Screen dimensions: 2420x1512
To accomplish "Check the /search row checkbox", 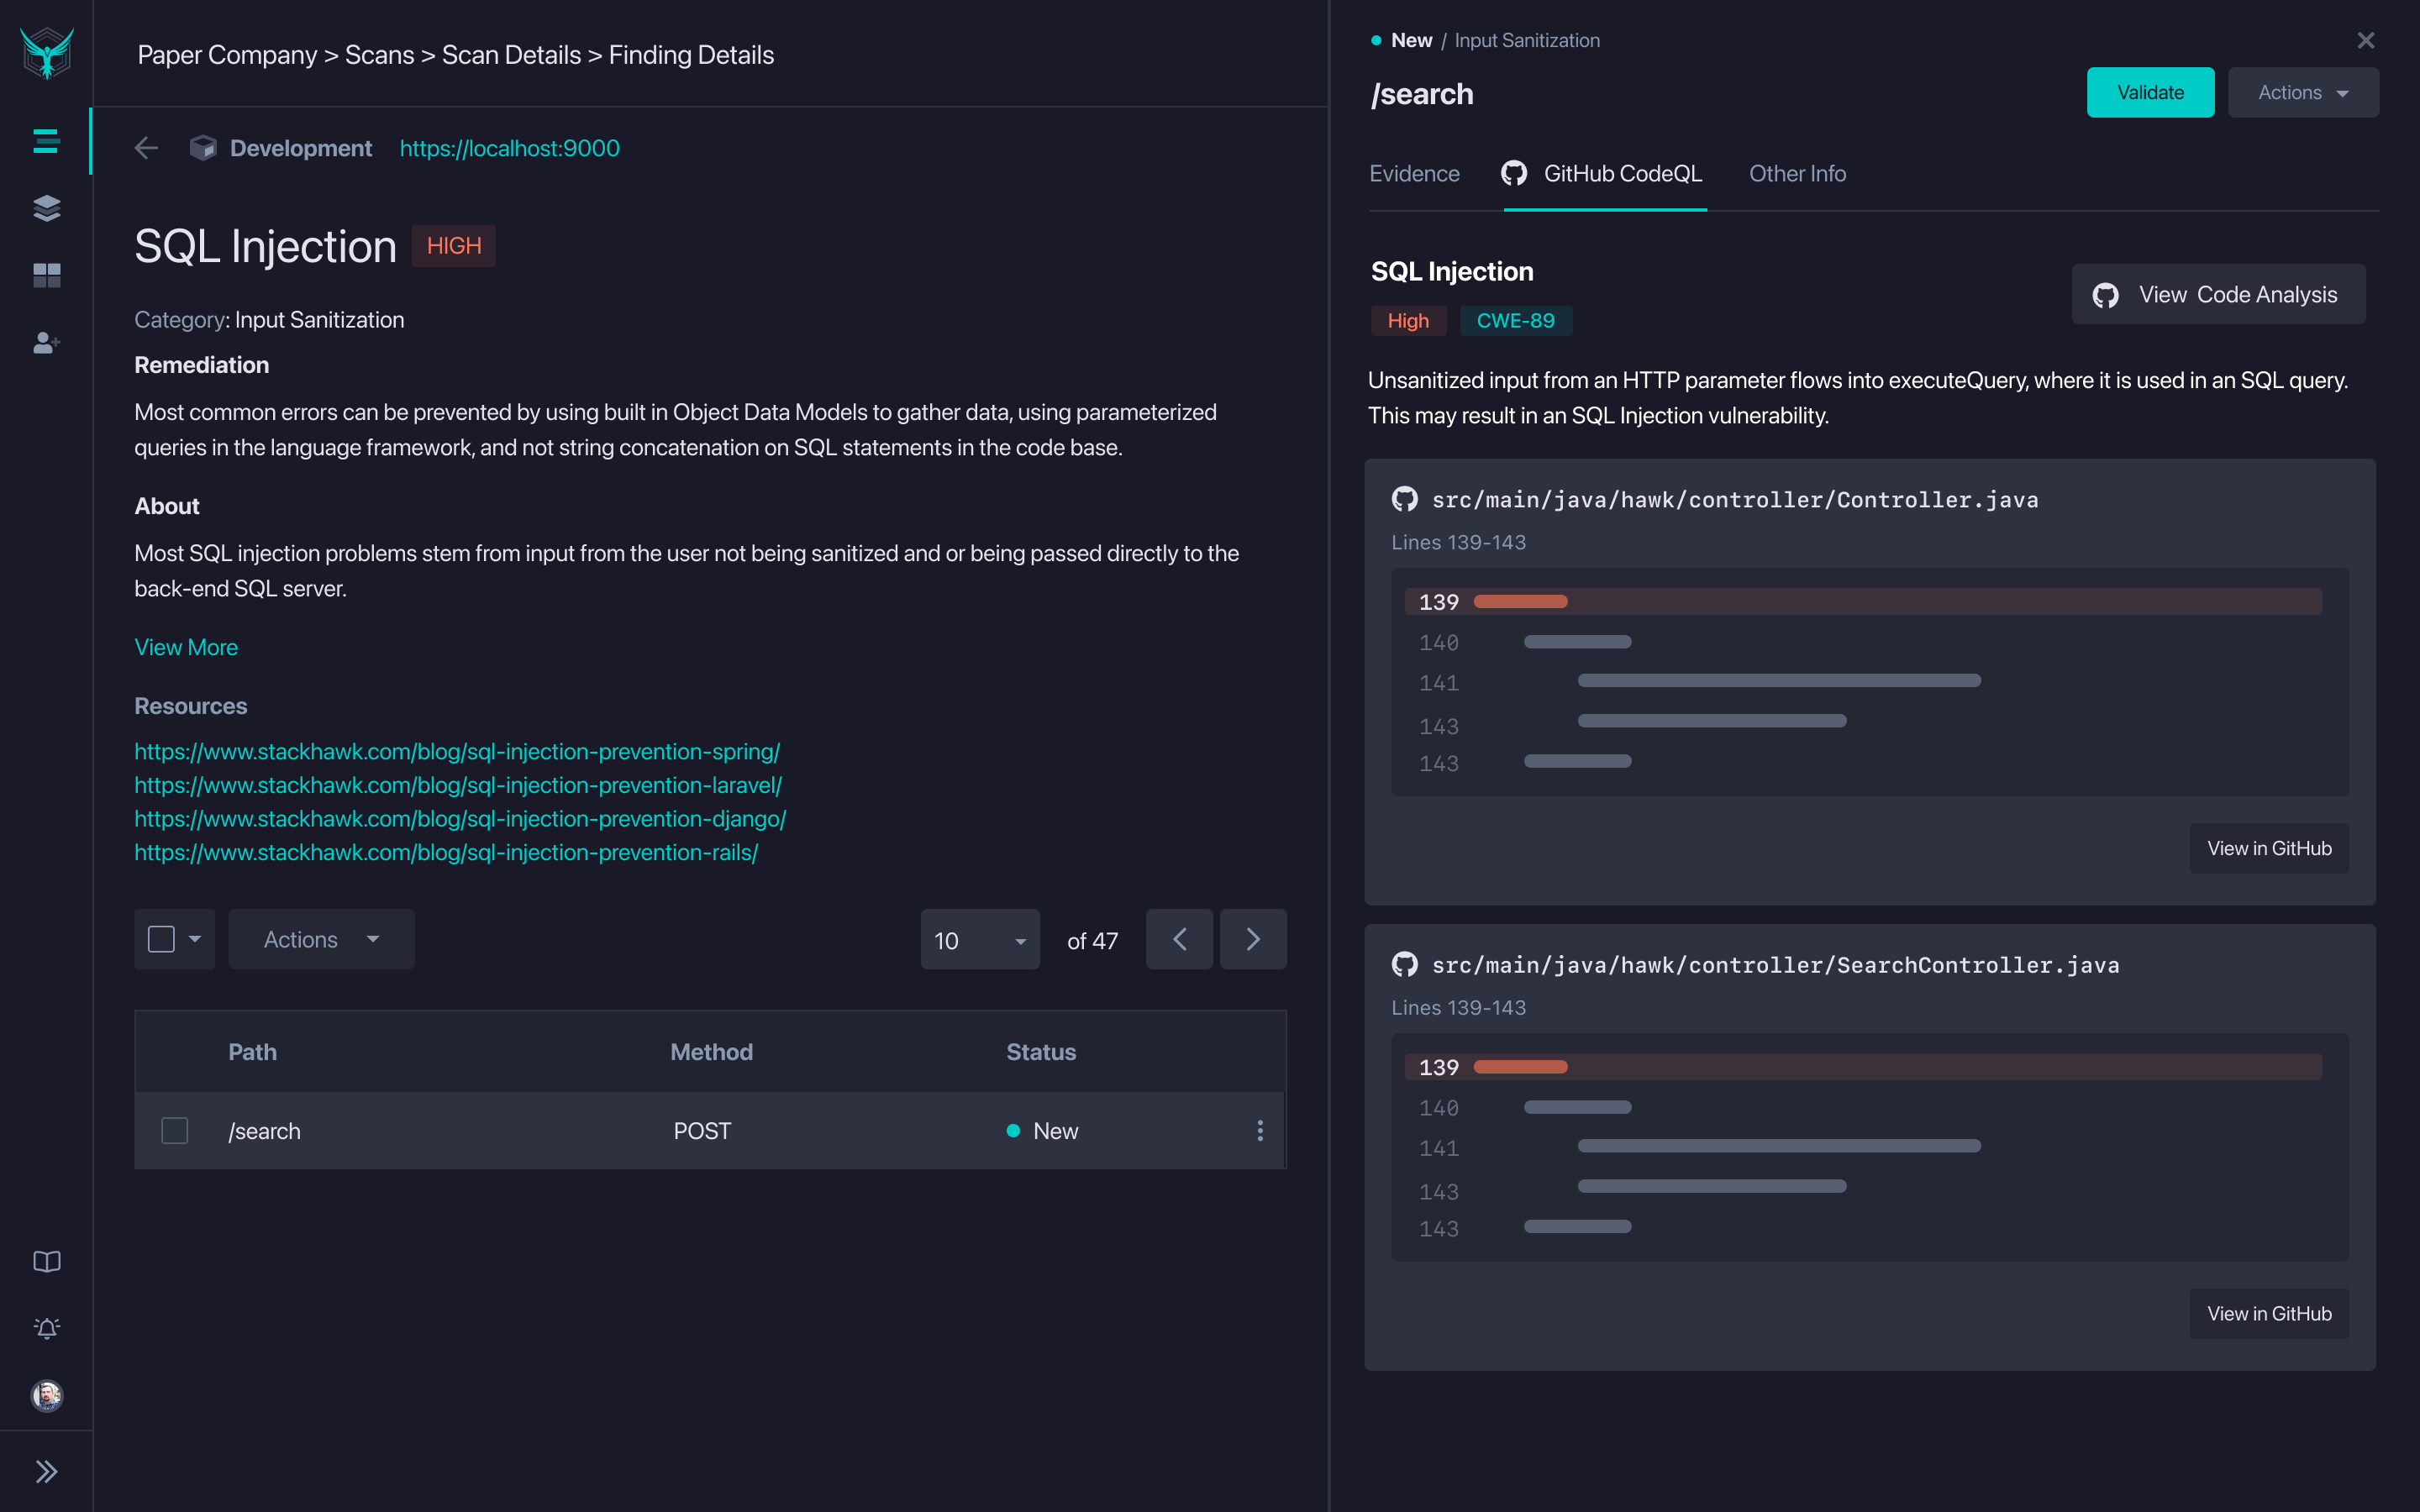I will point(175,1130).
